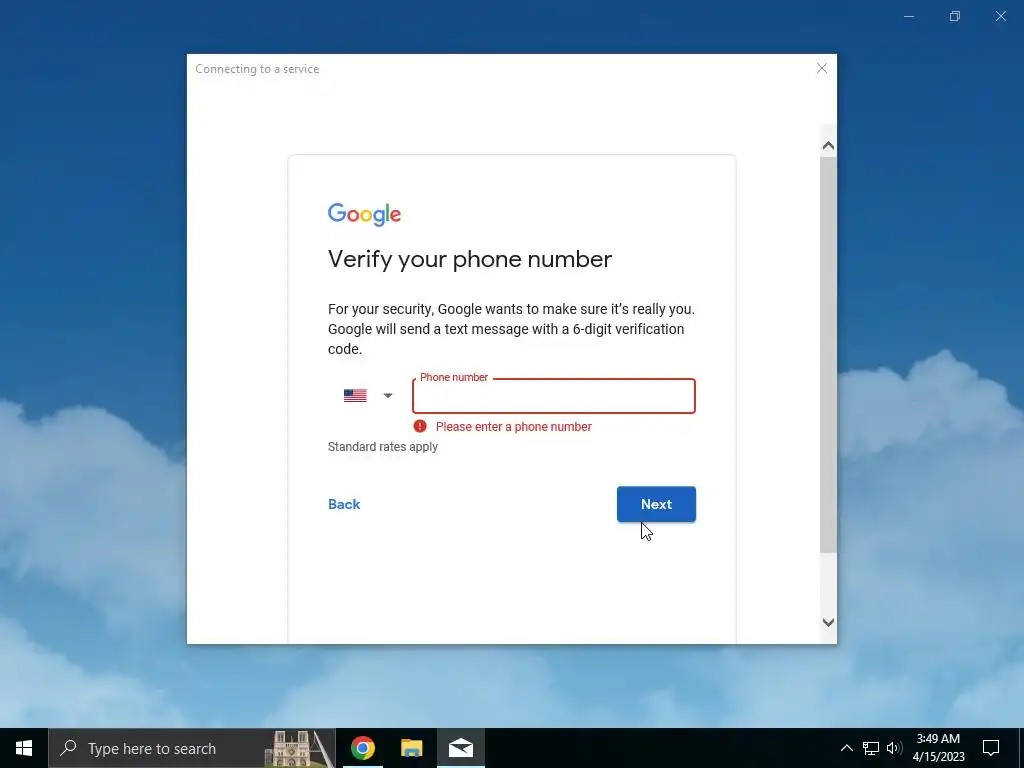Click the volume speaker tray icon
The width and height of the screenshot is (1024, 768).
click(x=894, y=748)
